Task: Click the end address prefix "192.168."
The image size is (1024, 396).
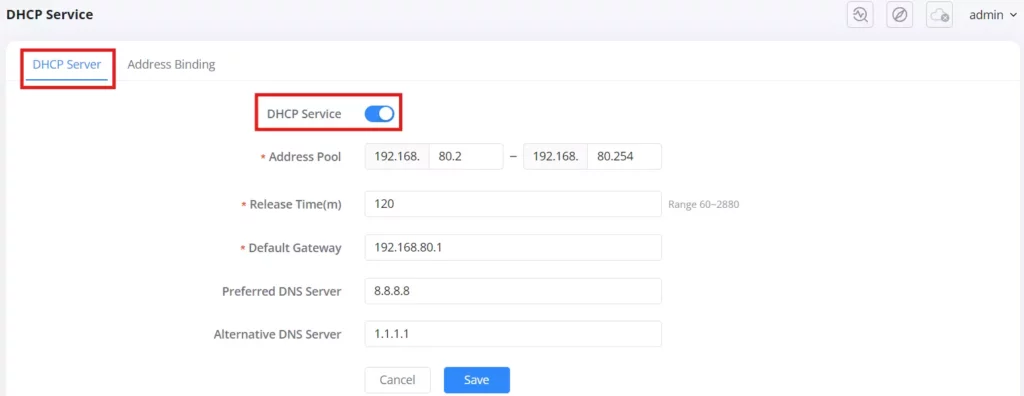Action: click(x=556, y=157)
